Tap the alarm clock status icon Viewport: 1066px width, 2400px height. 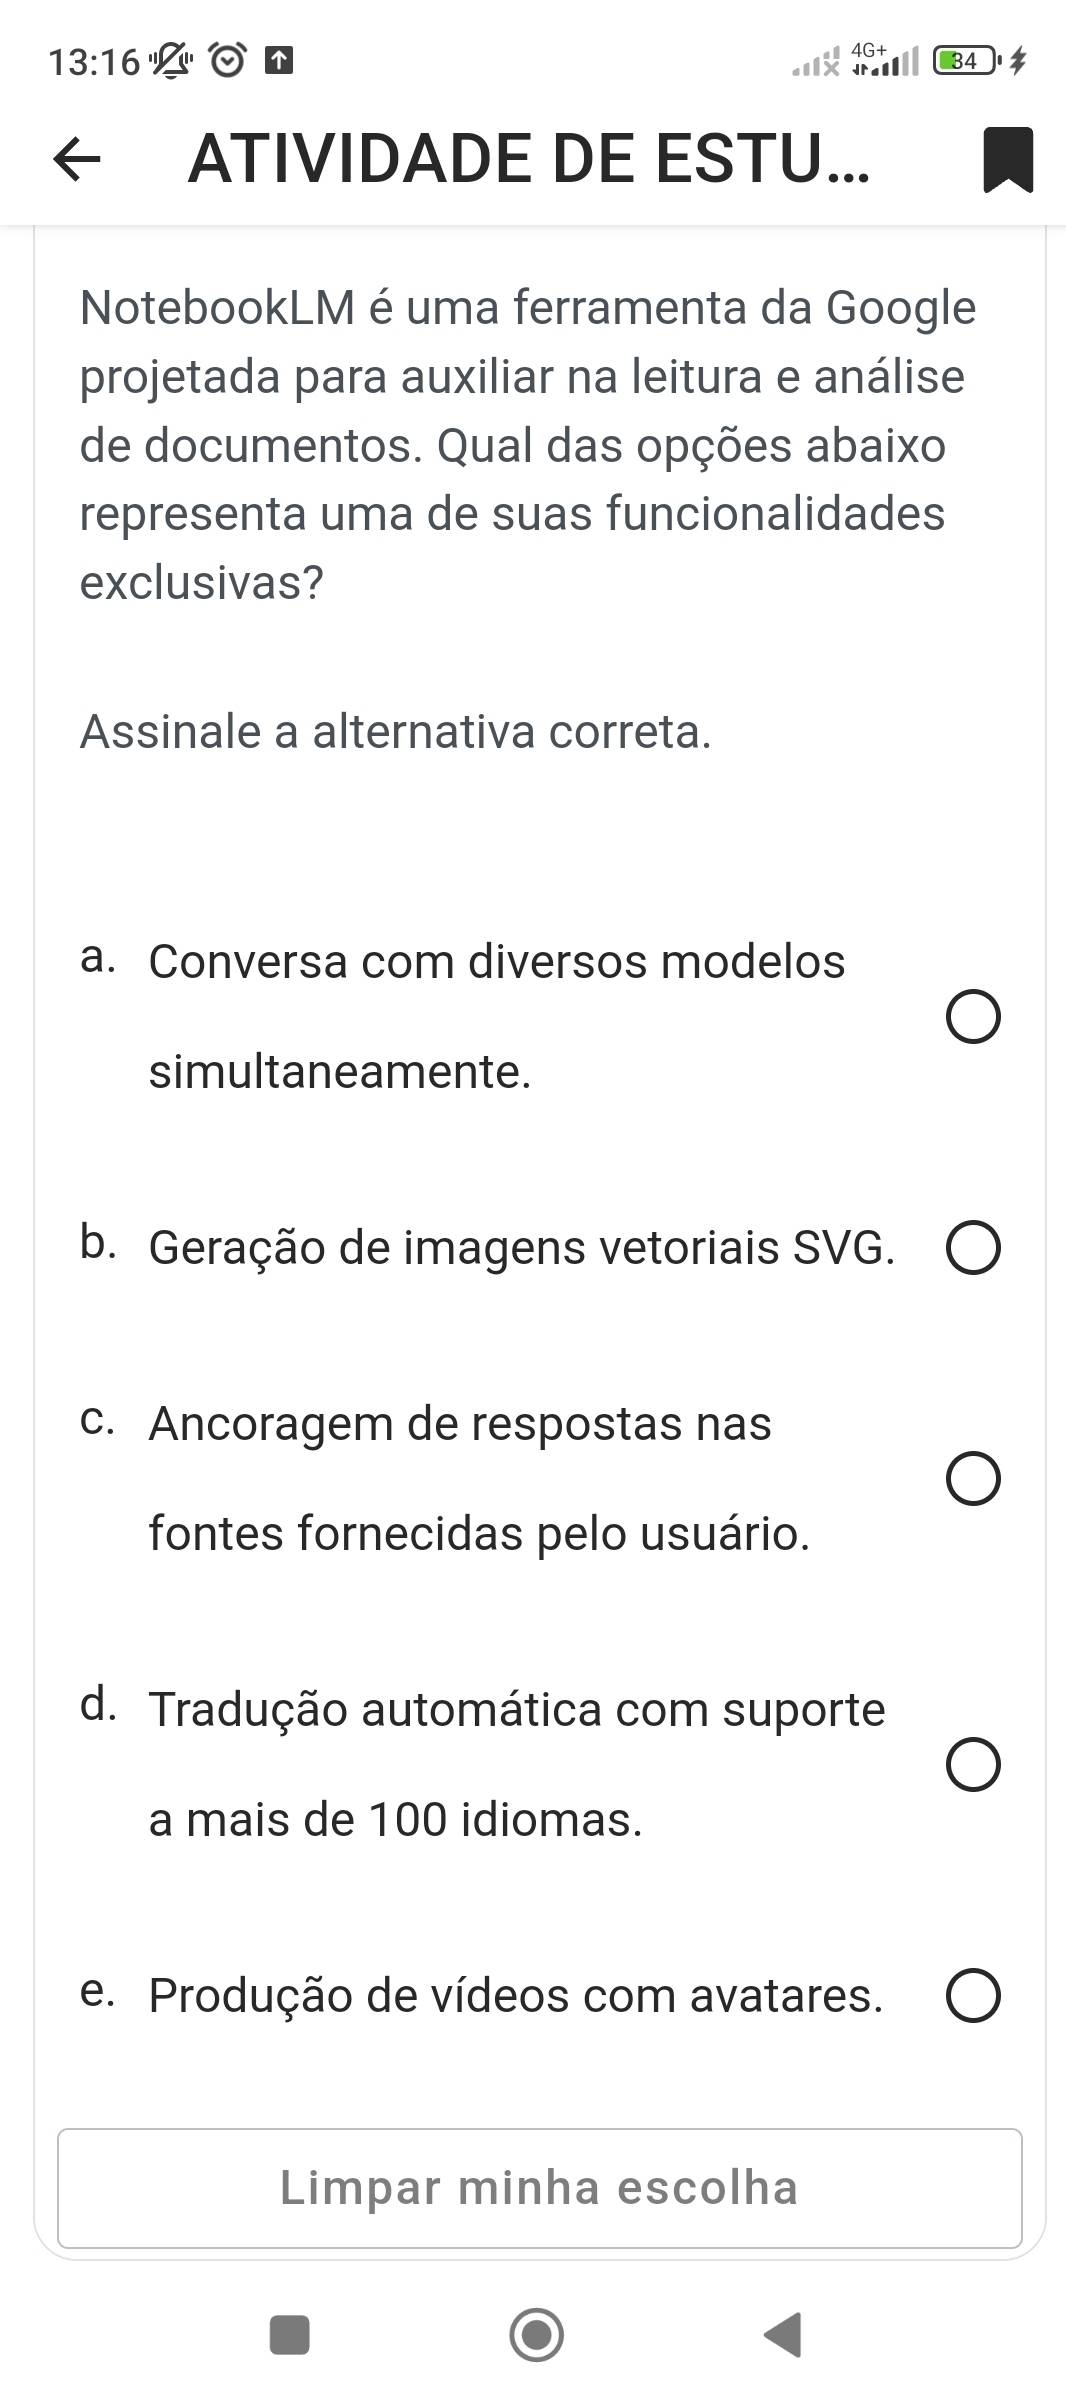tap(228, 62)
